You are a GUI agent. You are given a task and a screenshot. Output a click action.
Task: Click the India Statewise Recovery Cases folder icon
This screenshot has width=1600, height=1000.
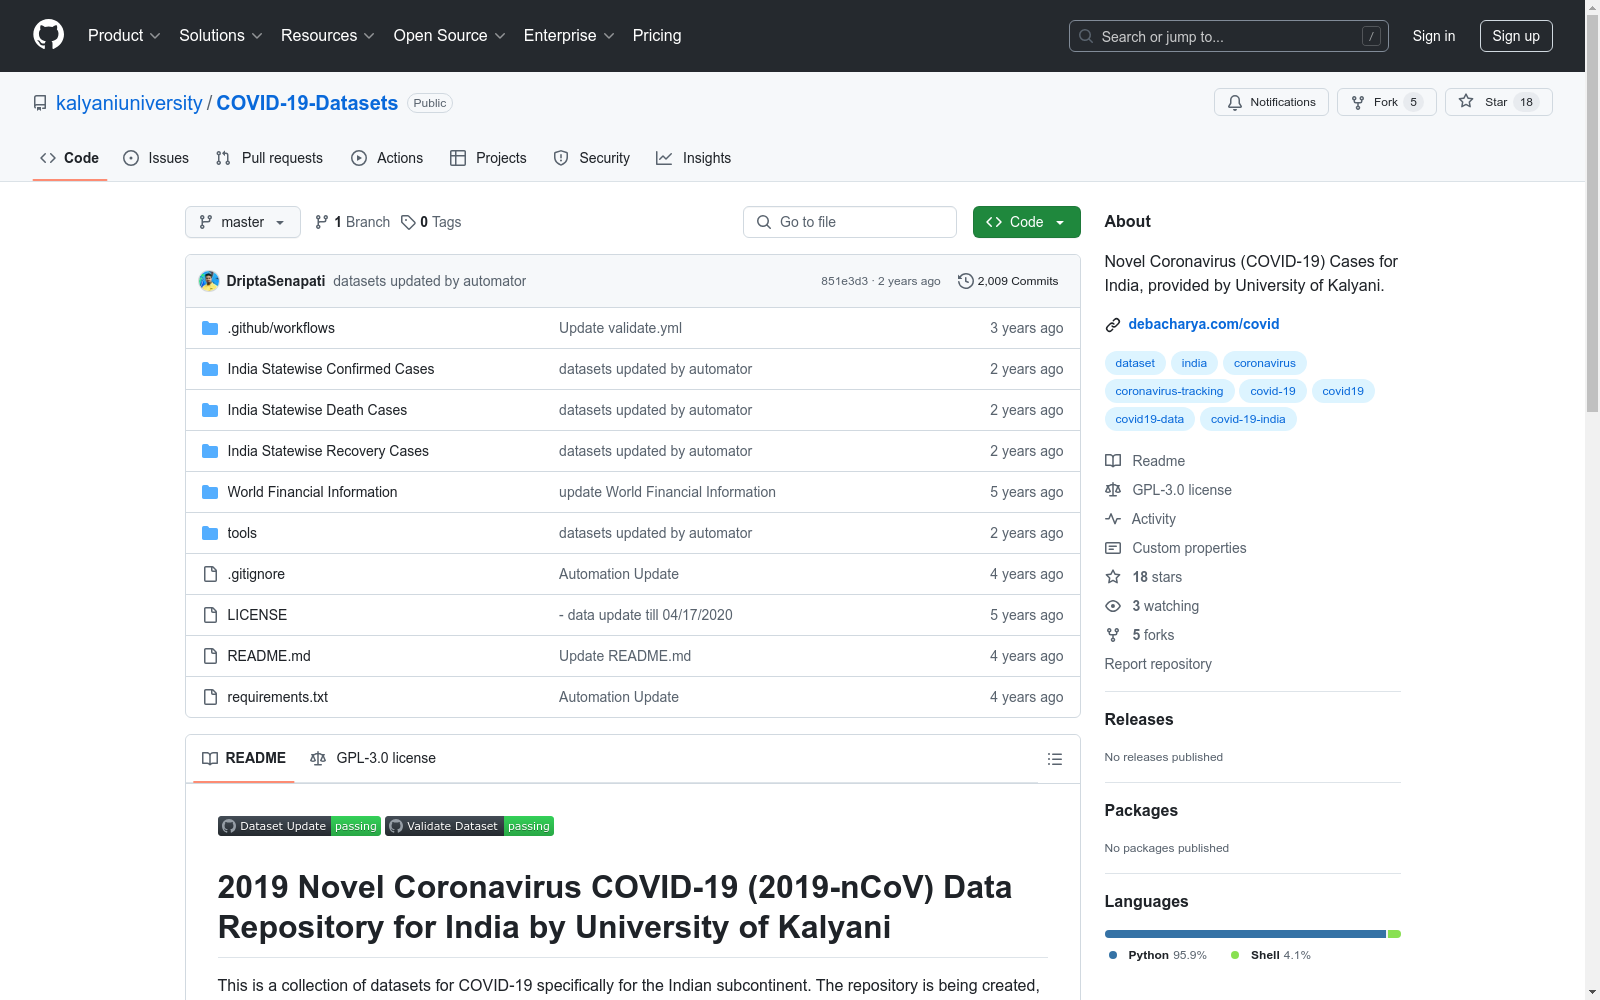(x=210, y=451)
